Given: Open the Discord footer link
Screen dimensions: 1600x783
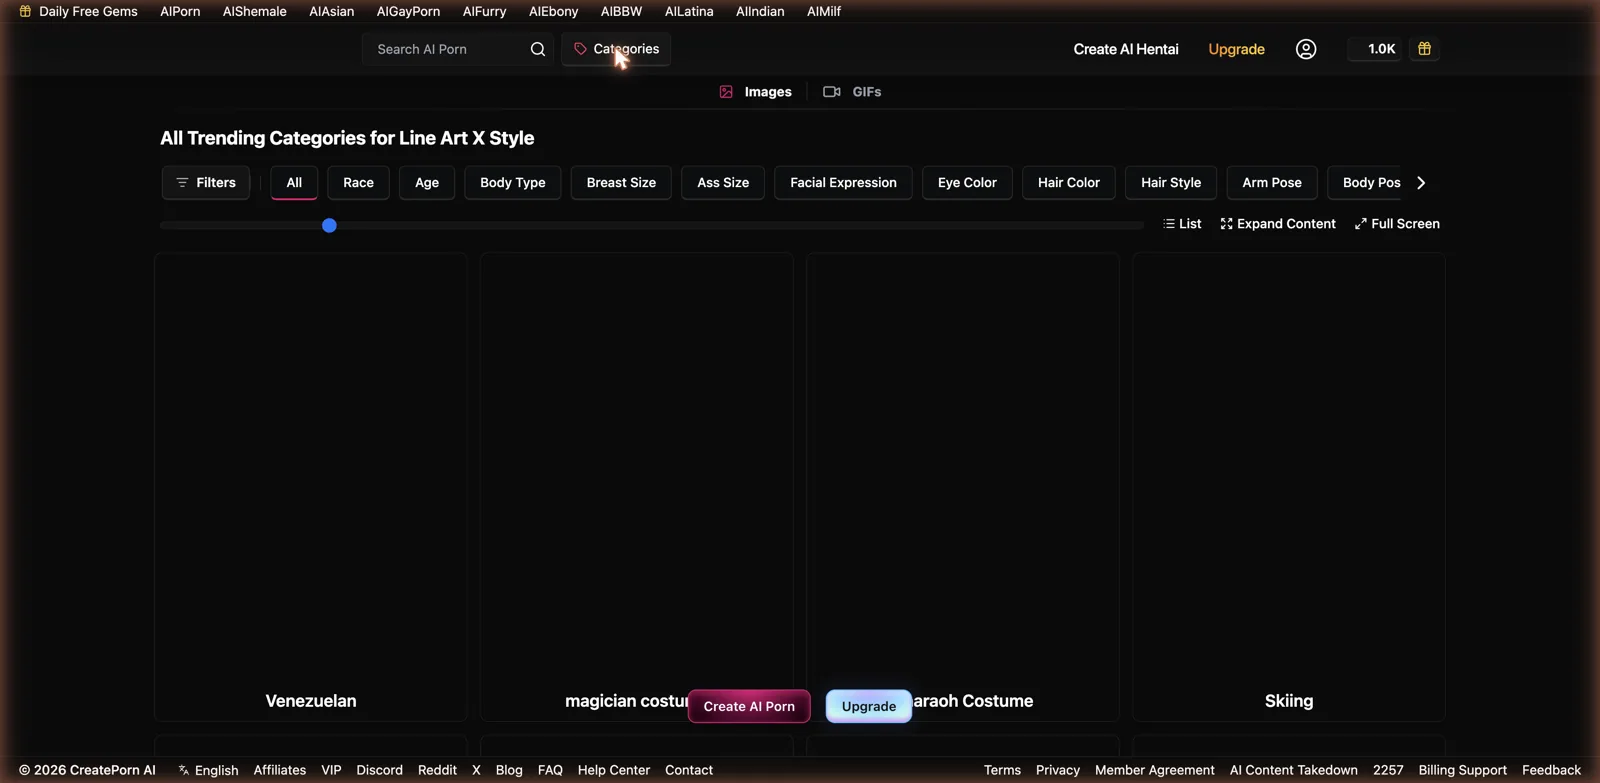Looking at the screenshot, I should pyautogui.click(x=380, y=770).
